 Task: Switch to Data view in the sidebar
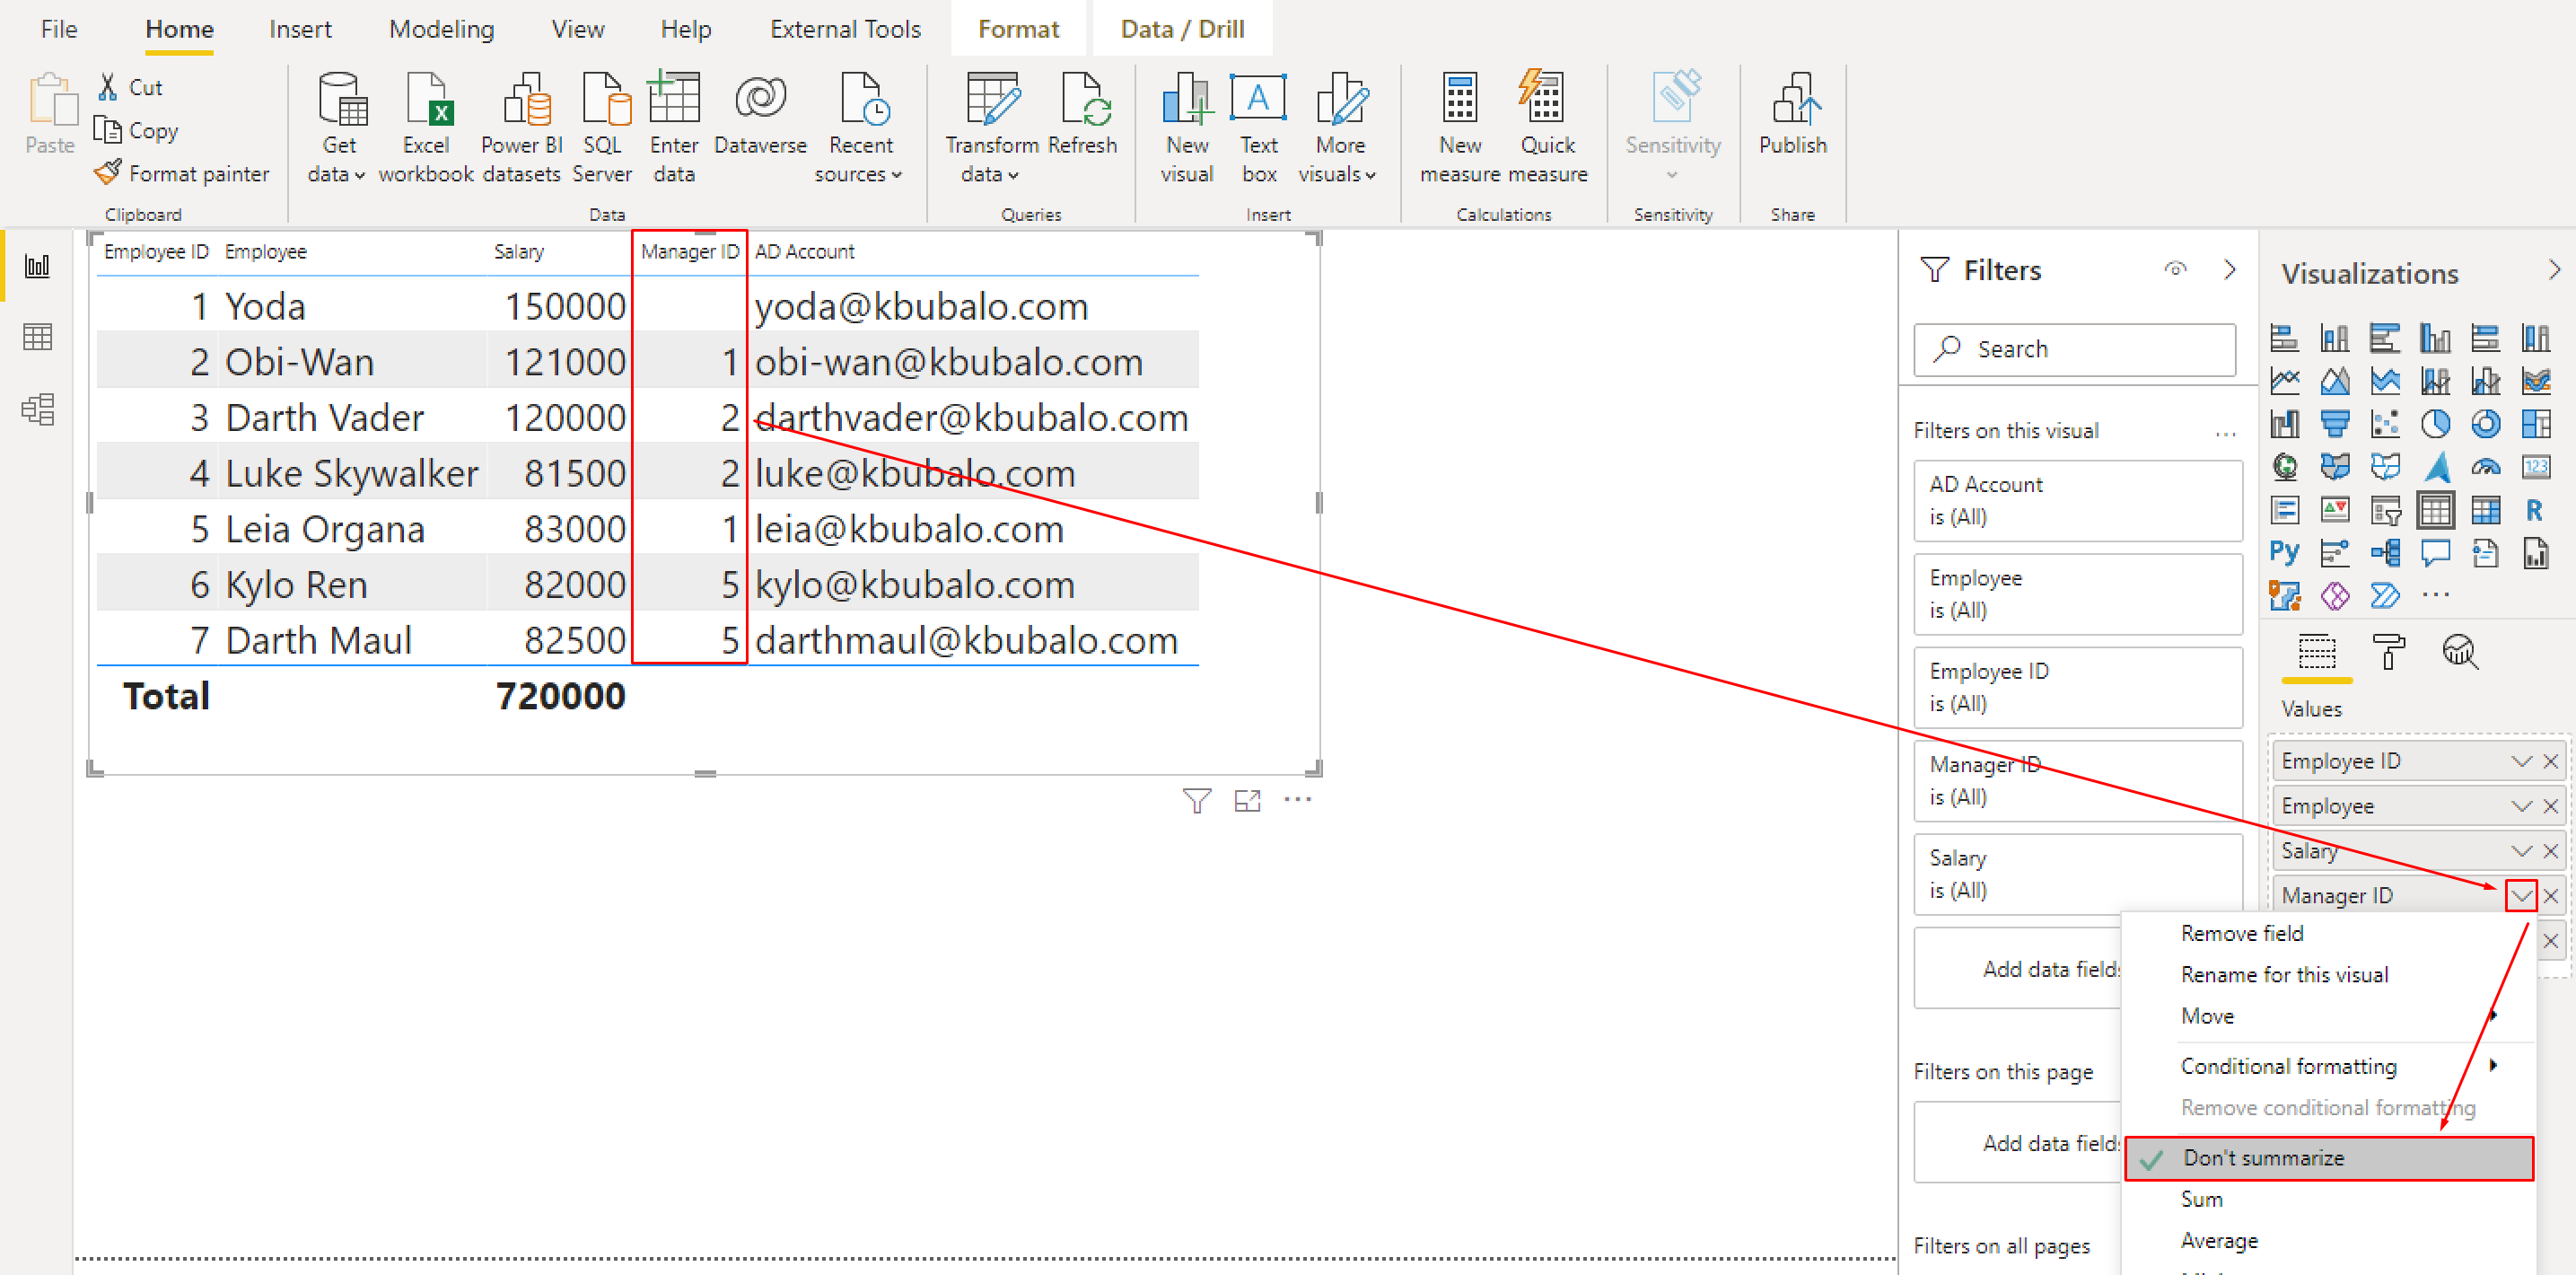37,337
